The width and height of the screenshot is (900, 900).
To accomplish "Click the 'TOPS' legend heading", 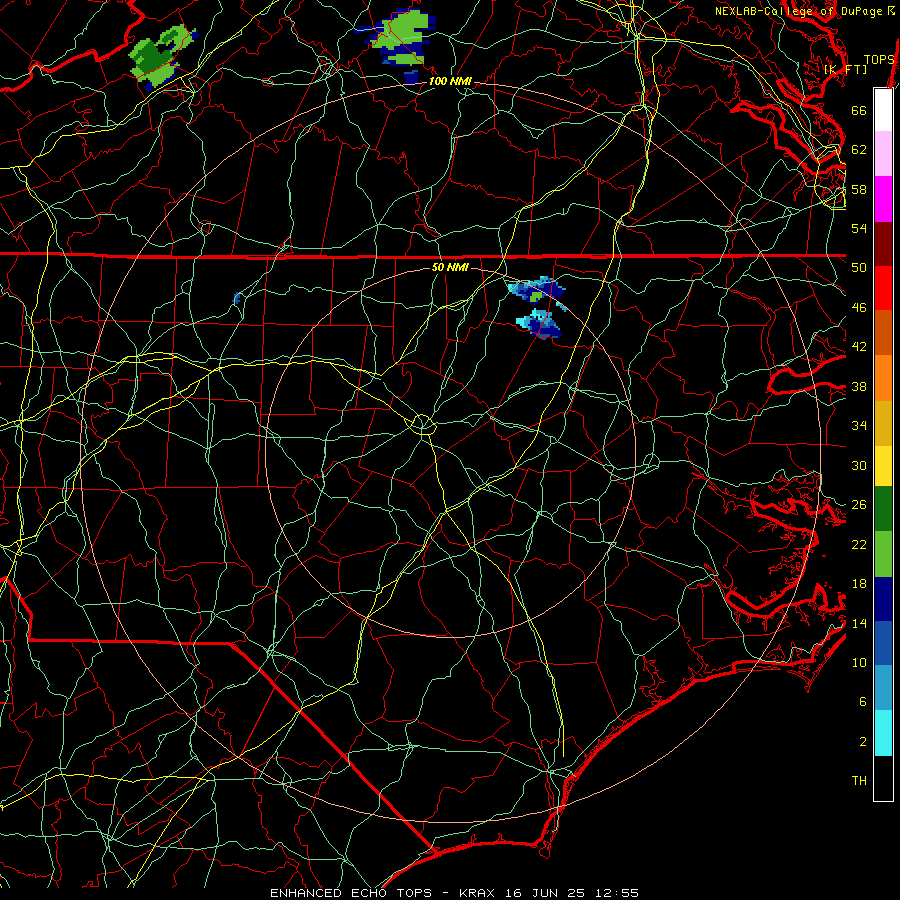I will point(879,60).
